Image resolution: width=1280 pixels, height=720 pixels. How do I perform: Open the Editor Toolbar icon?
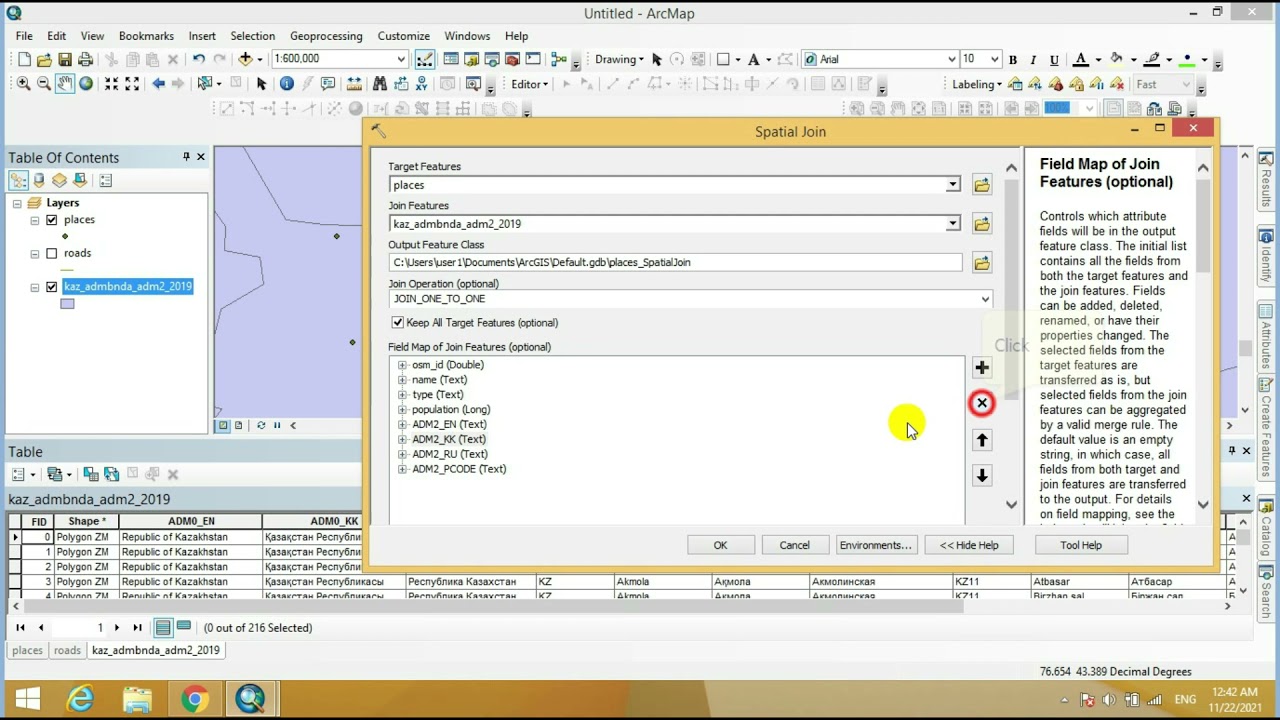coord(424,60)
